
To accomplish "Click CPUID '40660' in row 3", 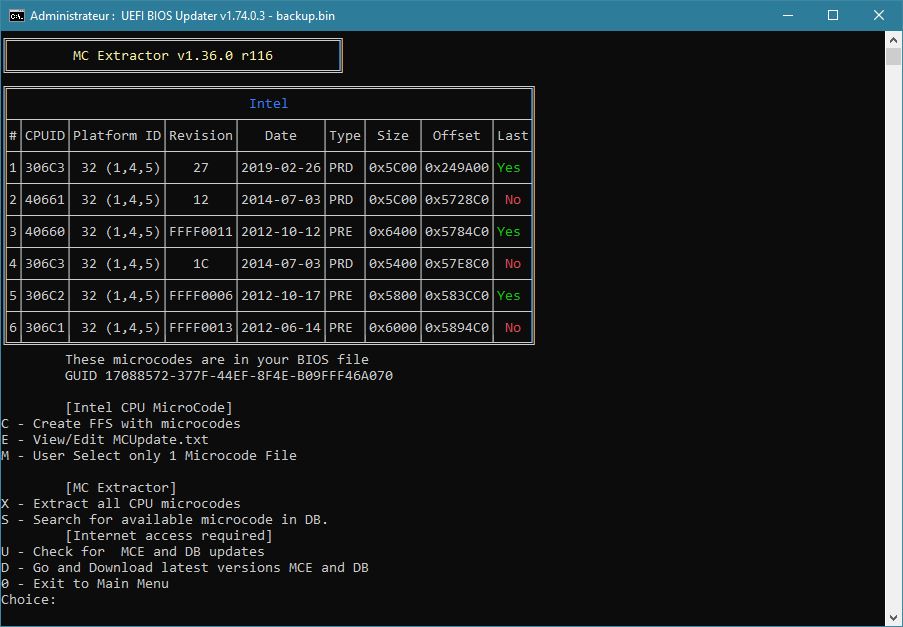I will pyautogui.click(x=45, y=231).
